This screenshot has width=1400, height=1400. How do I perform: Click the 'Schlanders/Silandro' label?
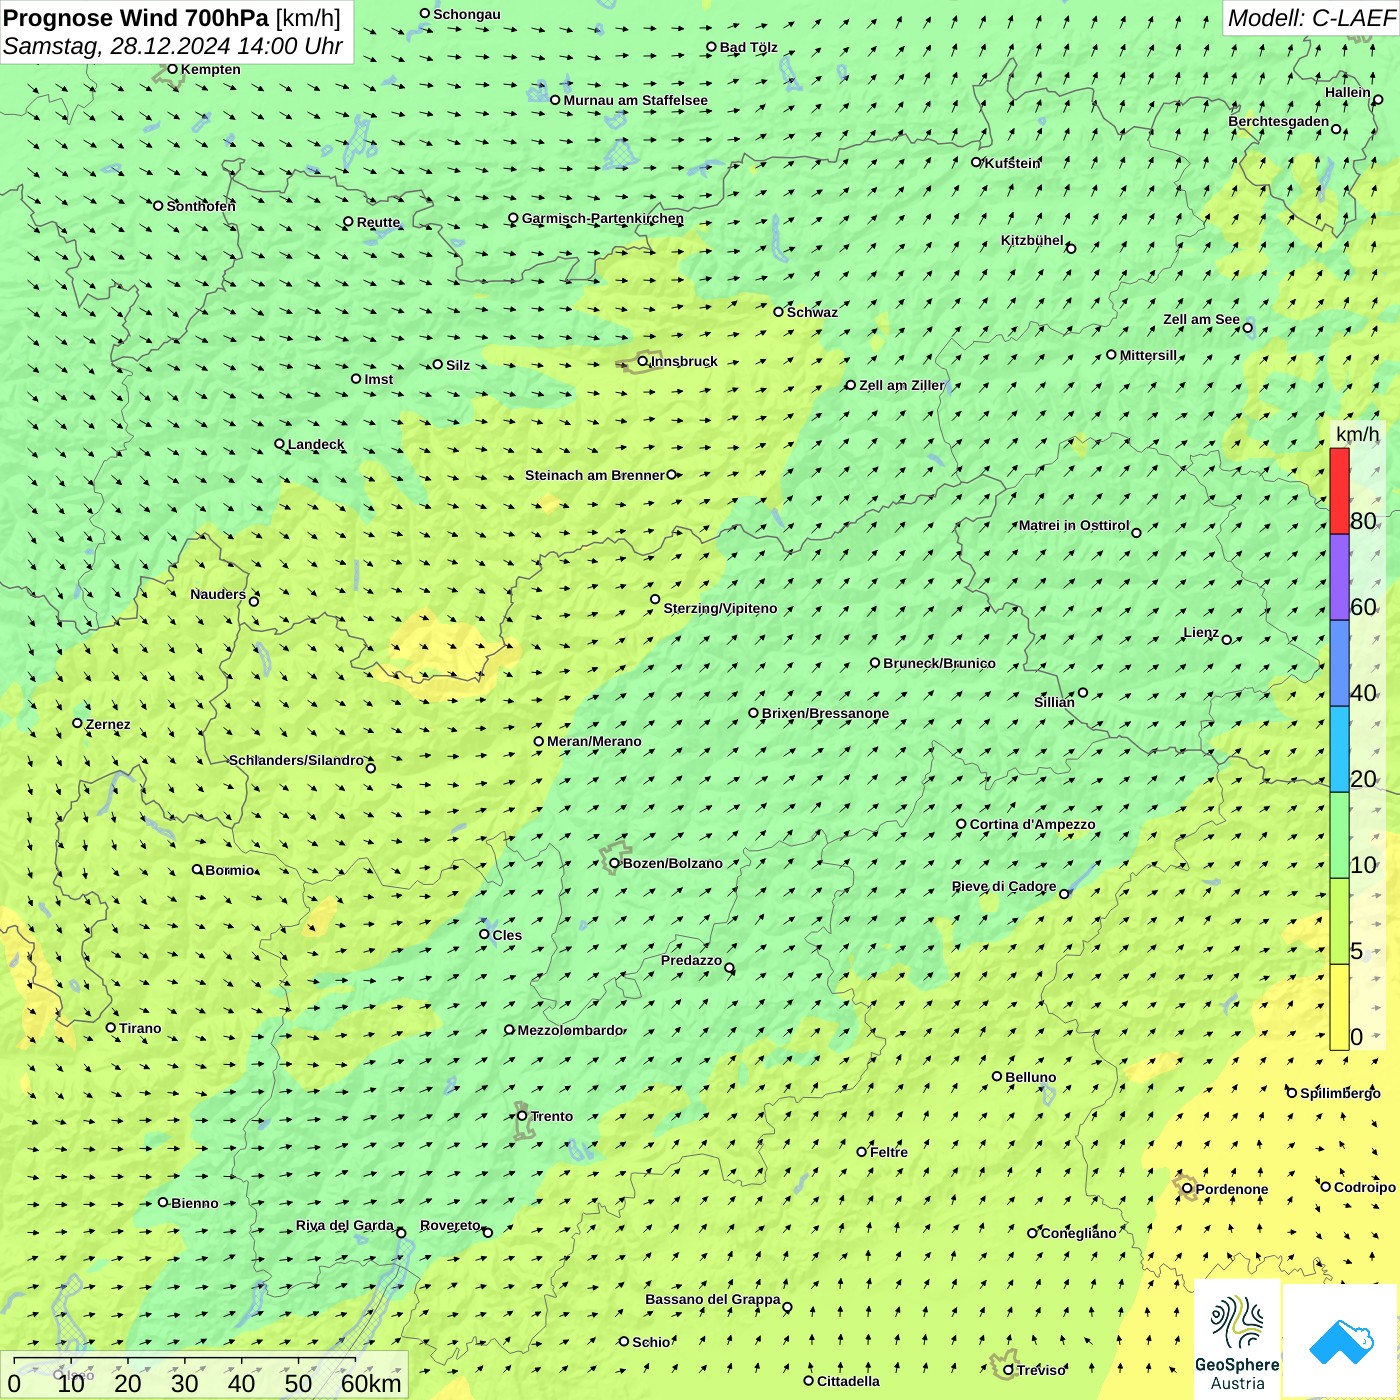click(296, 760)
